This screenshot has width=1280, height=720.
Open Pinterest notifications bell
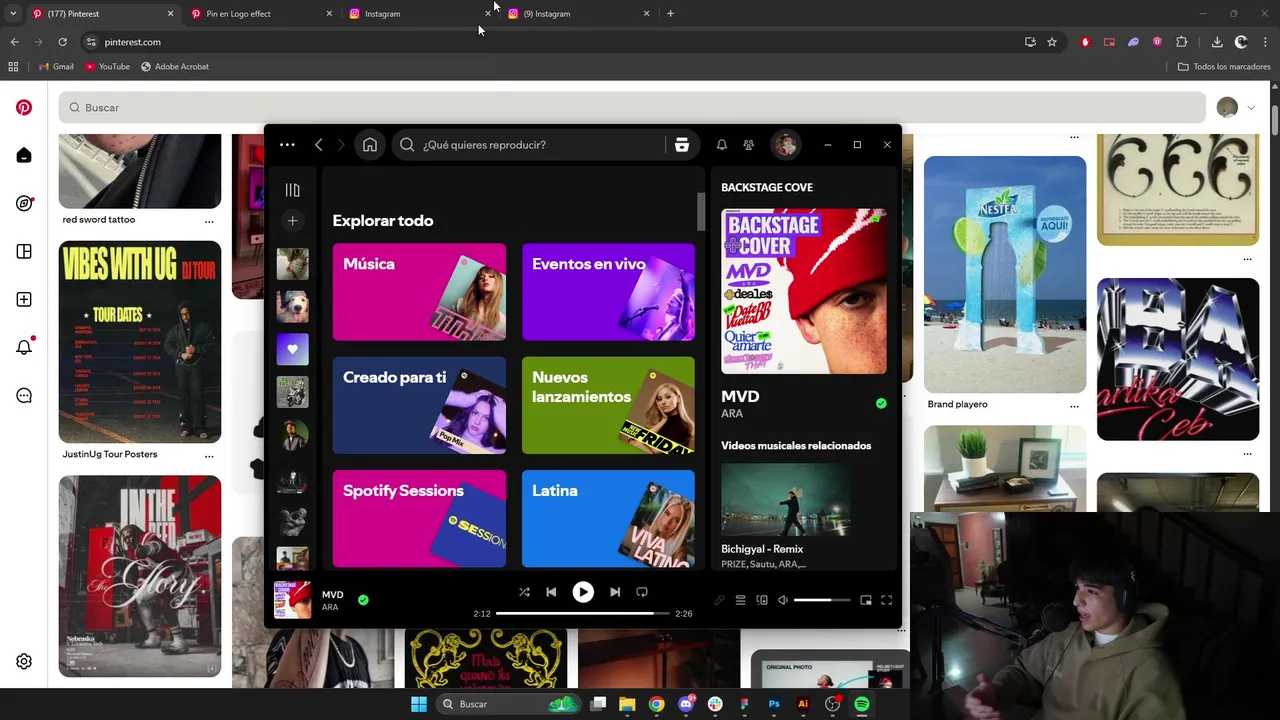24,347
